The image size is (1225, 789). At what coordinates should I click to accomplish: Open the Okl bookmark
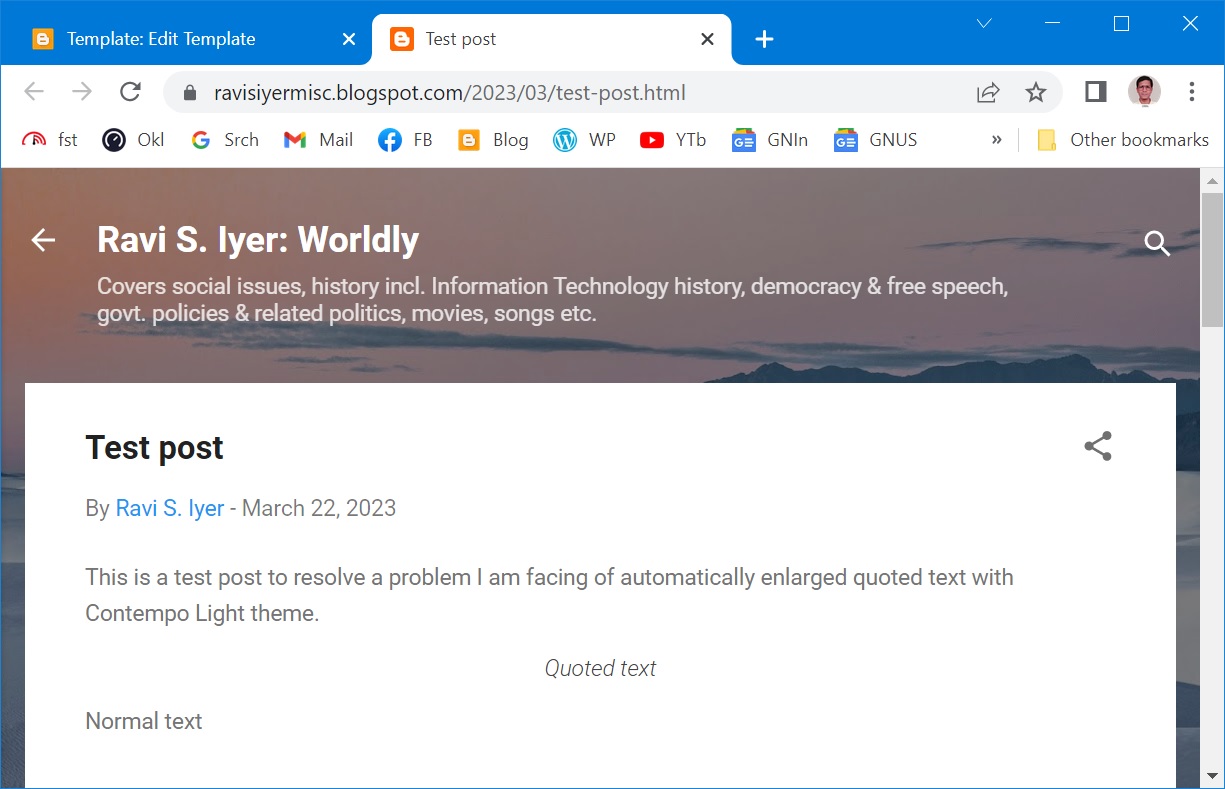(x=133, y=140)
